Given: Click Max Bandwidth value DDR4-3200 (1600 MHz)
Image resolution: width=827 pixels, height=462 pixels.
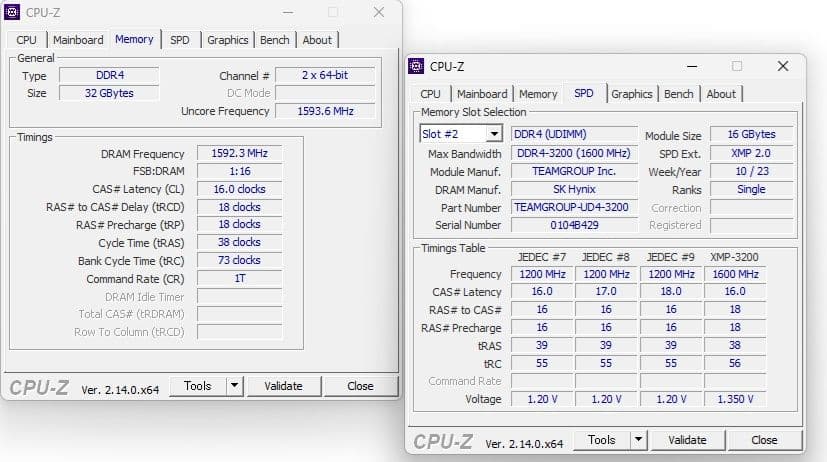Looking at the screenshot, I should tap(574, 153).
